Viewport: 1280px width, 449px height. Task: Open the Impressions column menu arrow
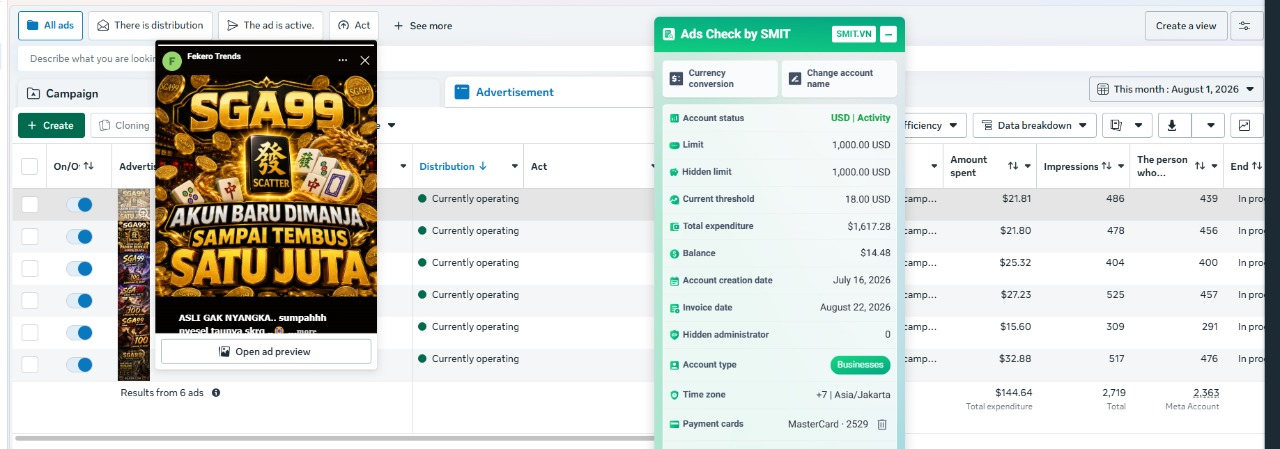(x=1121, y=166)
